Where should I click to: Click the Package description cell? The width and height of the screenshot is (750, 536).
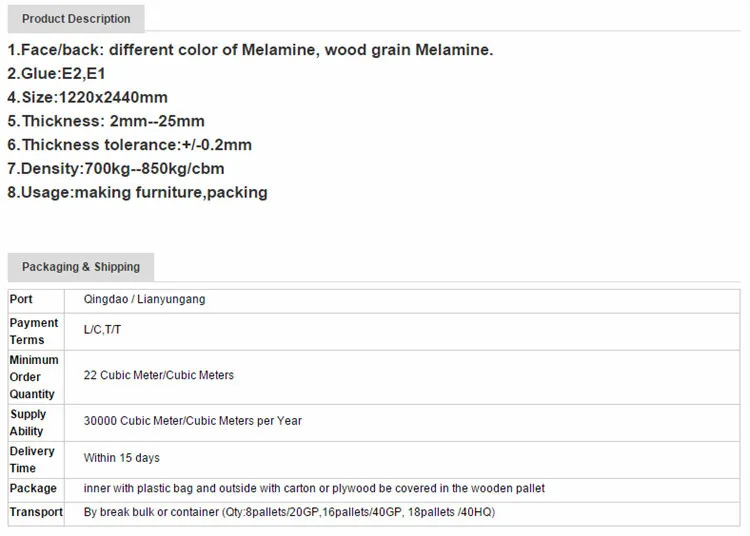point(314,488)
